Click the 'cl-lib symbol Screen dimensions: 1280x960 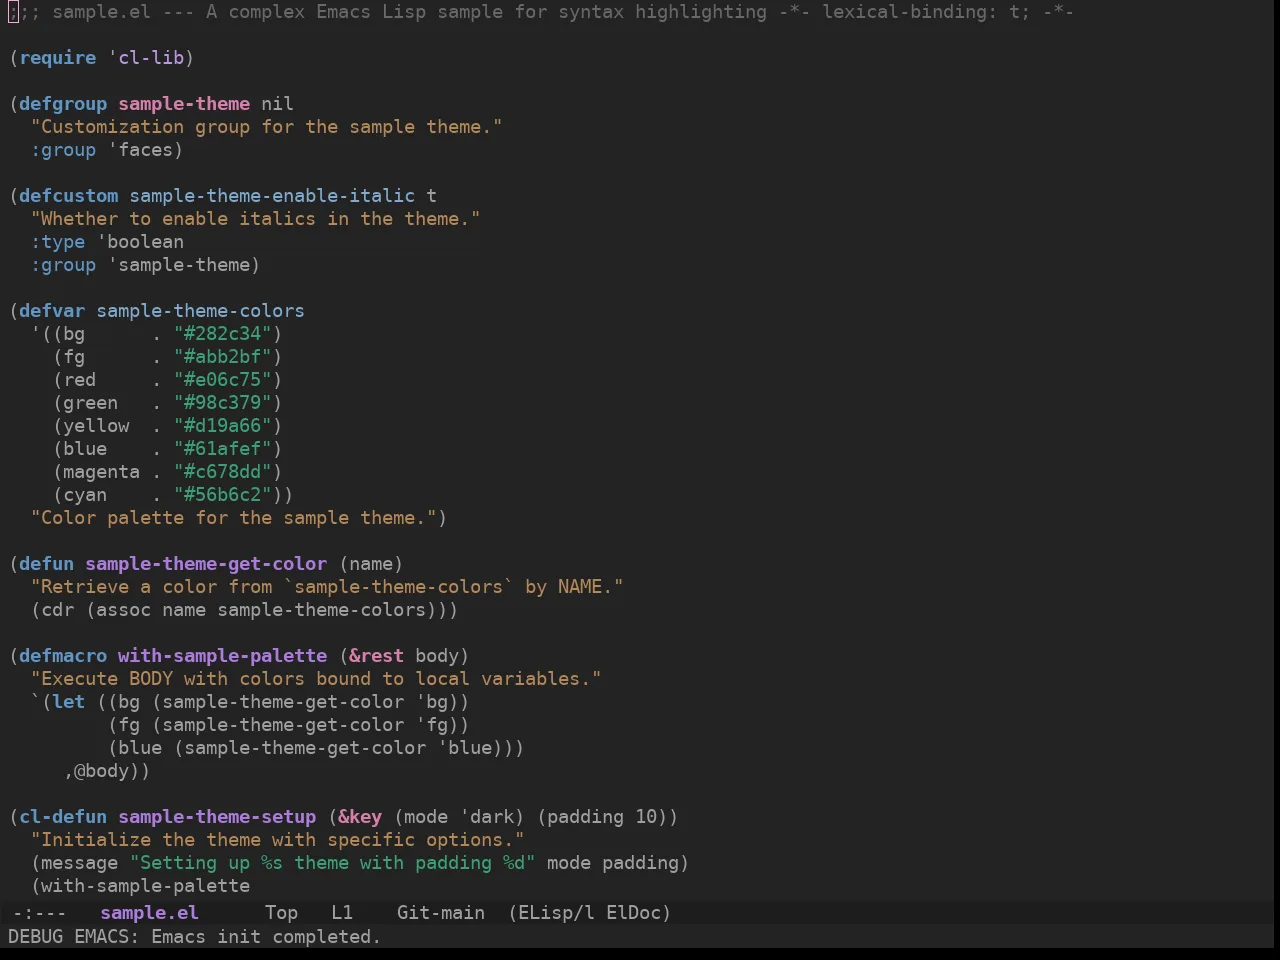pos(146,58)
